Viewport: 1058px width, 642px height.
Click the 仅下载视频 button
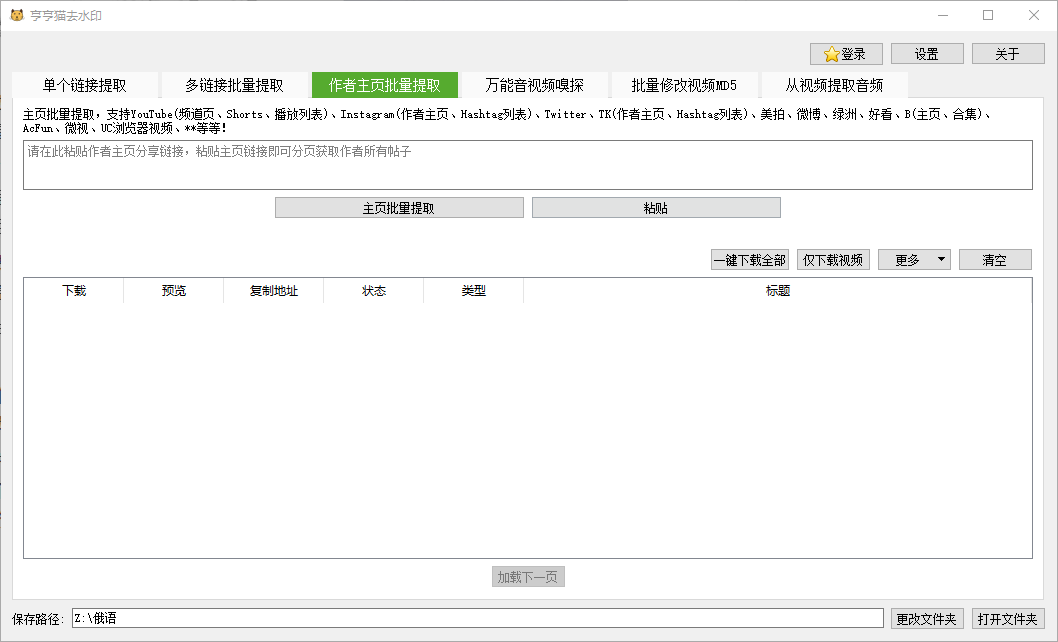pyautogui.click(x=833, y=258)
